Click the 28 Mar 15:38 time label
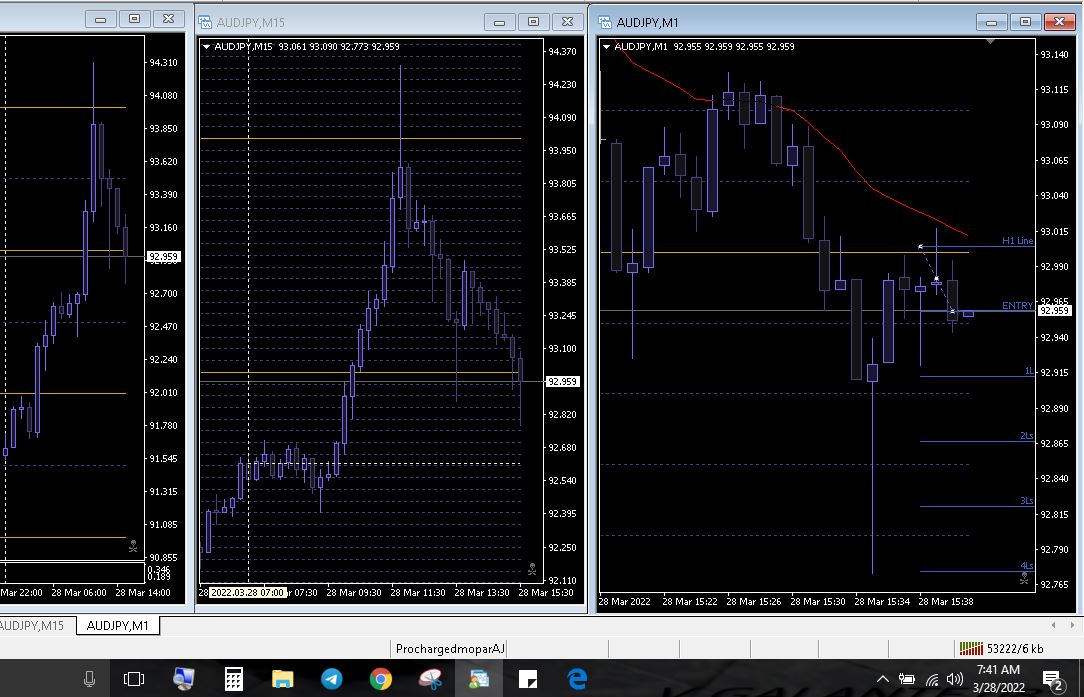 point(946,602)
